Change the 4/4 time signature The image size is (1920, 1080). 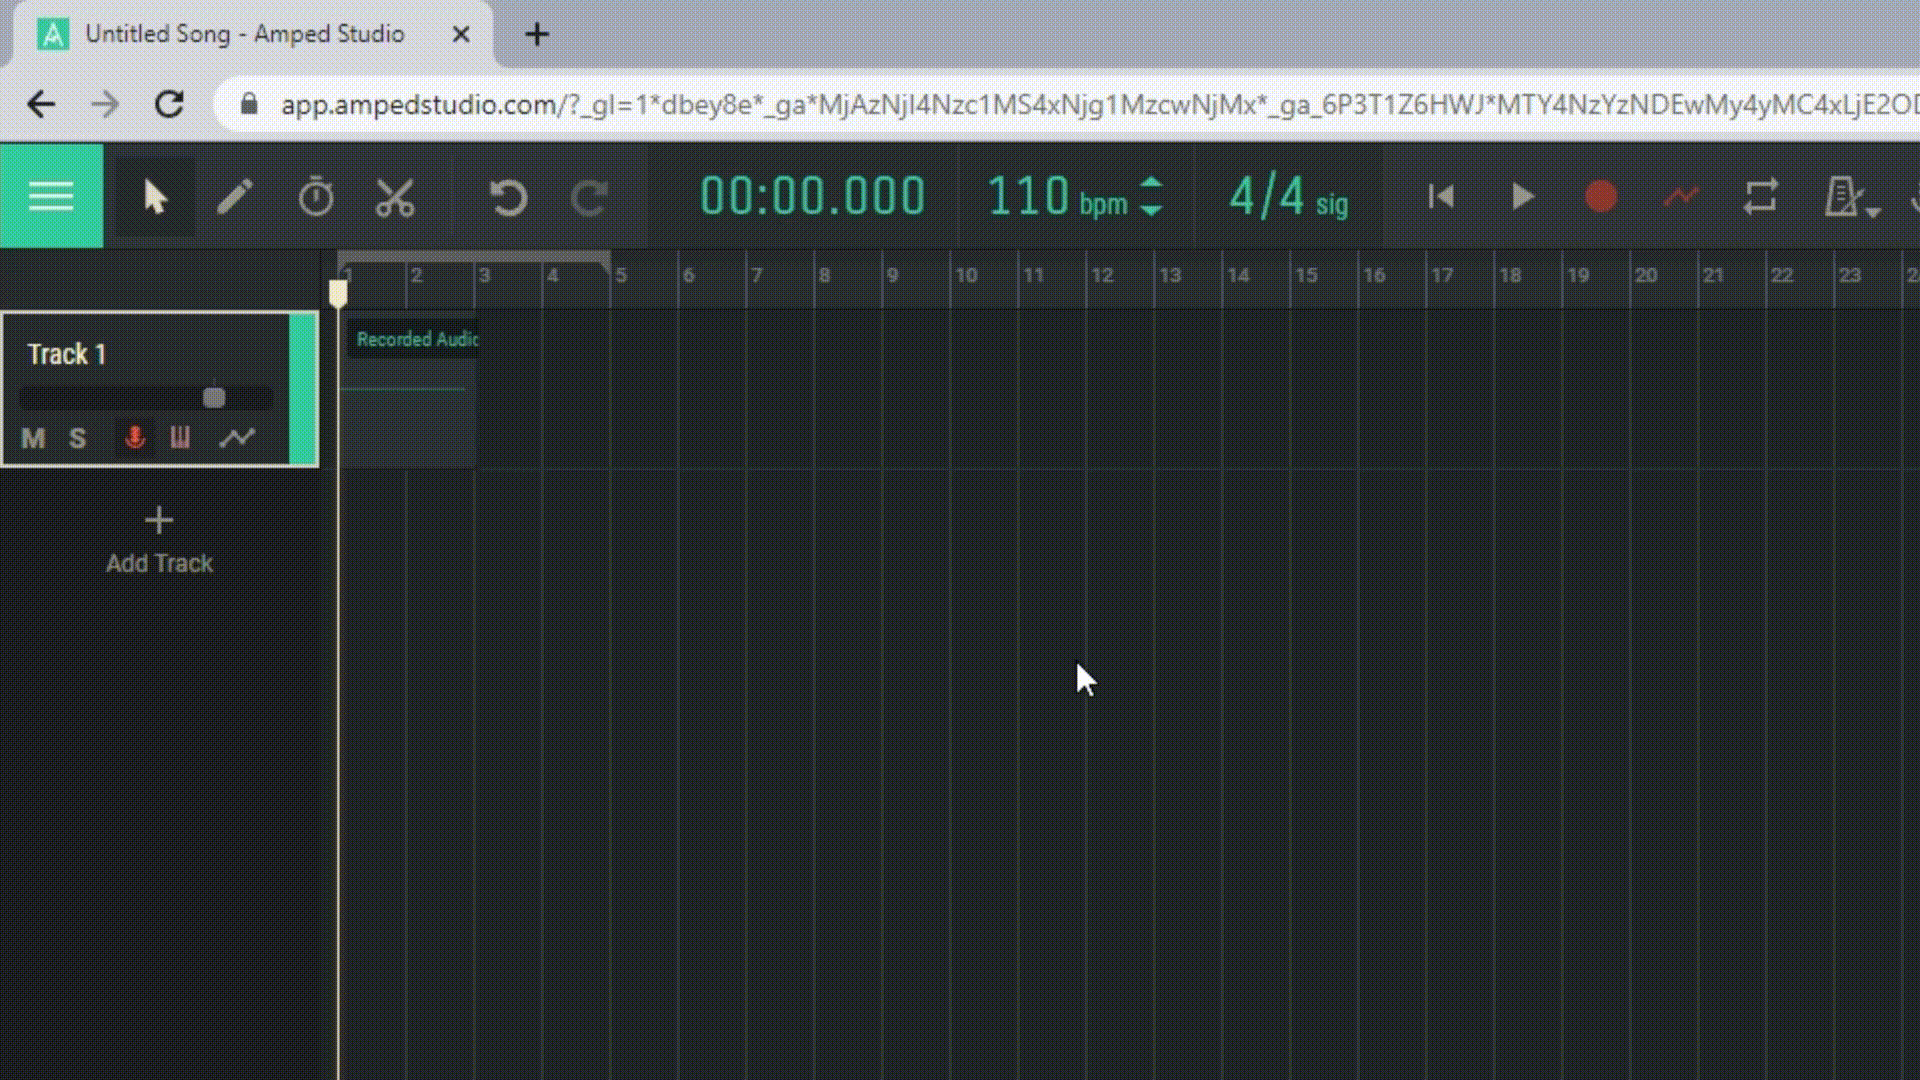1268,194
